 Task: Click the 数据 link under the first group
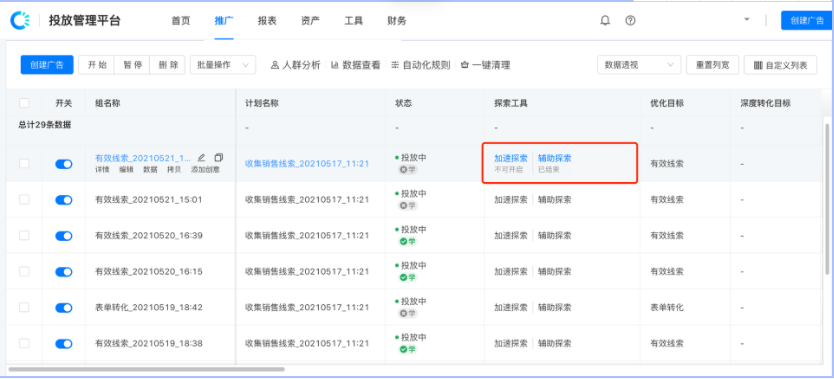pos(151,170)
